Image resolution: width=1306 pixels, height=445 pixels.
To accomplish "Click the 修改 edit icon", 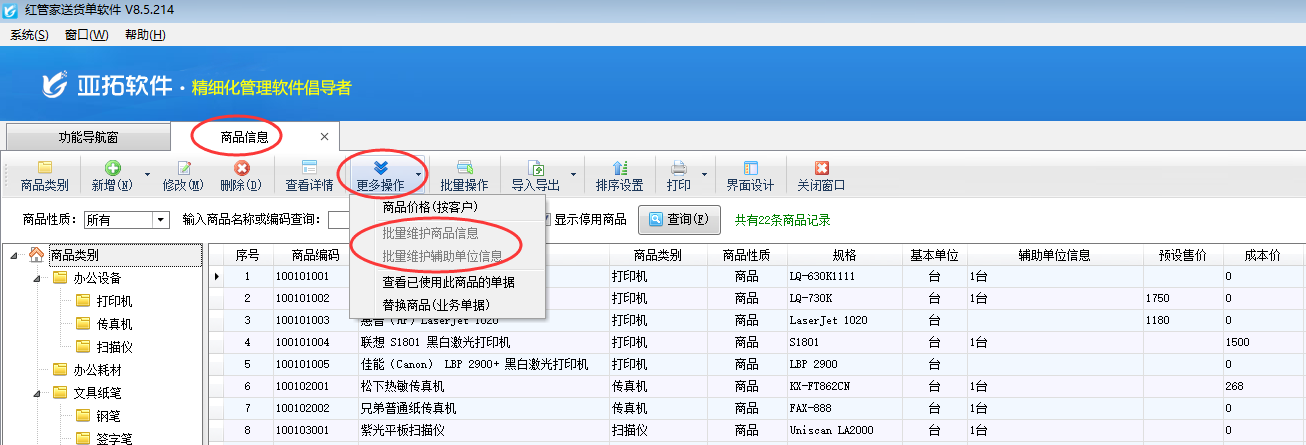I will pyautogui.click(x=182, y=175).
